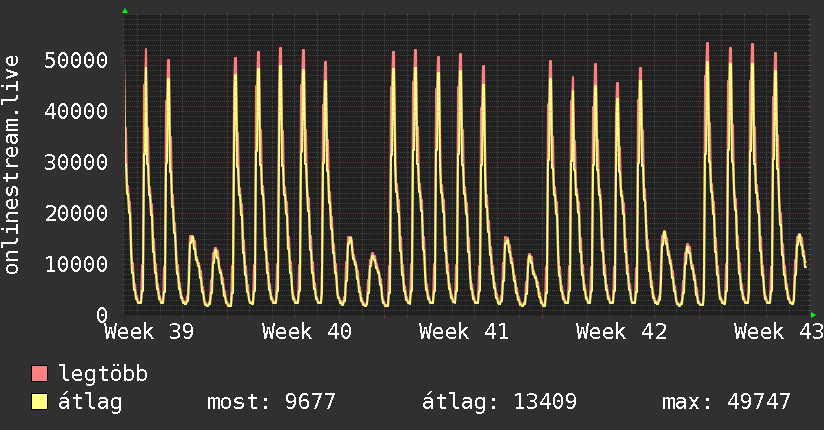Click the Week 39 axis label
824x430 pixels.
(149, 332)
